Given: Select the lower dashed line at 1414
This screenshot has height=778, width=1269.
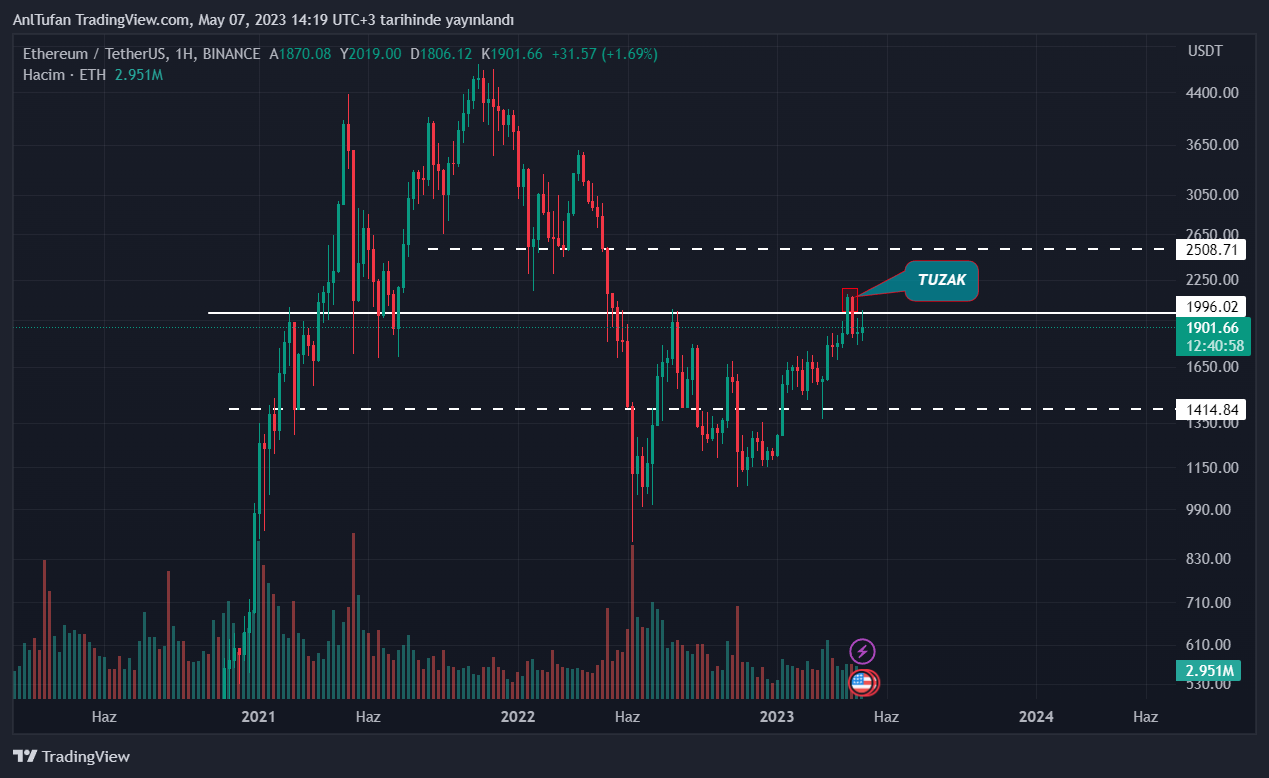Looking at the screenshot, I should (x=500, y=409).
